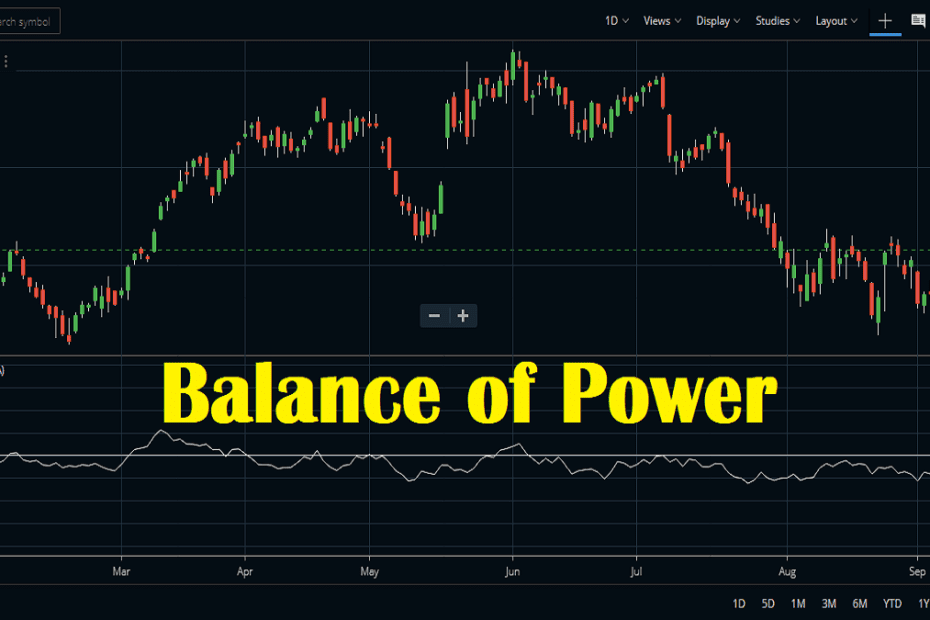Click the Jun axis label
Viewport: 930px width, 620px height.
(512, 571)
